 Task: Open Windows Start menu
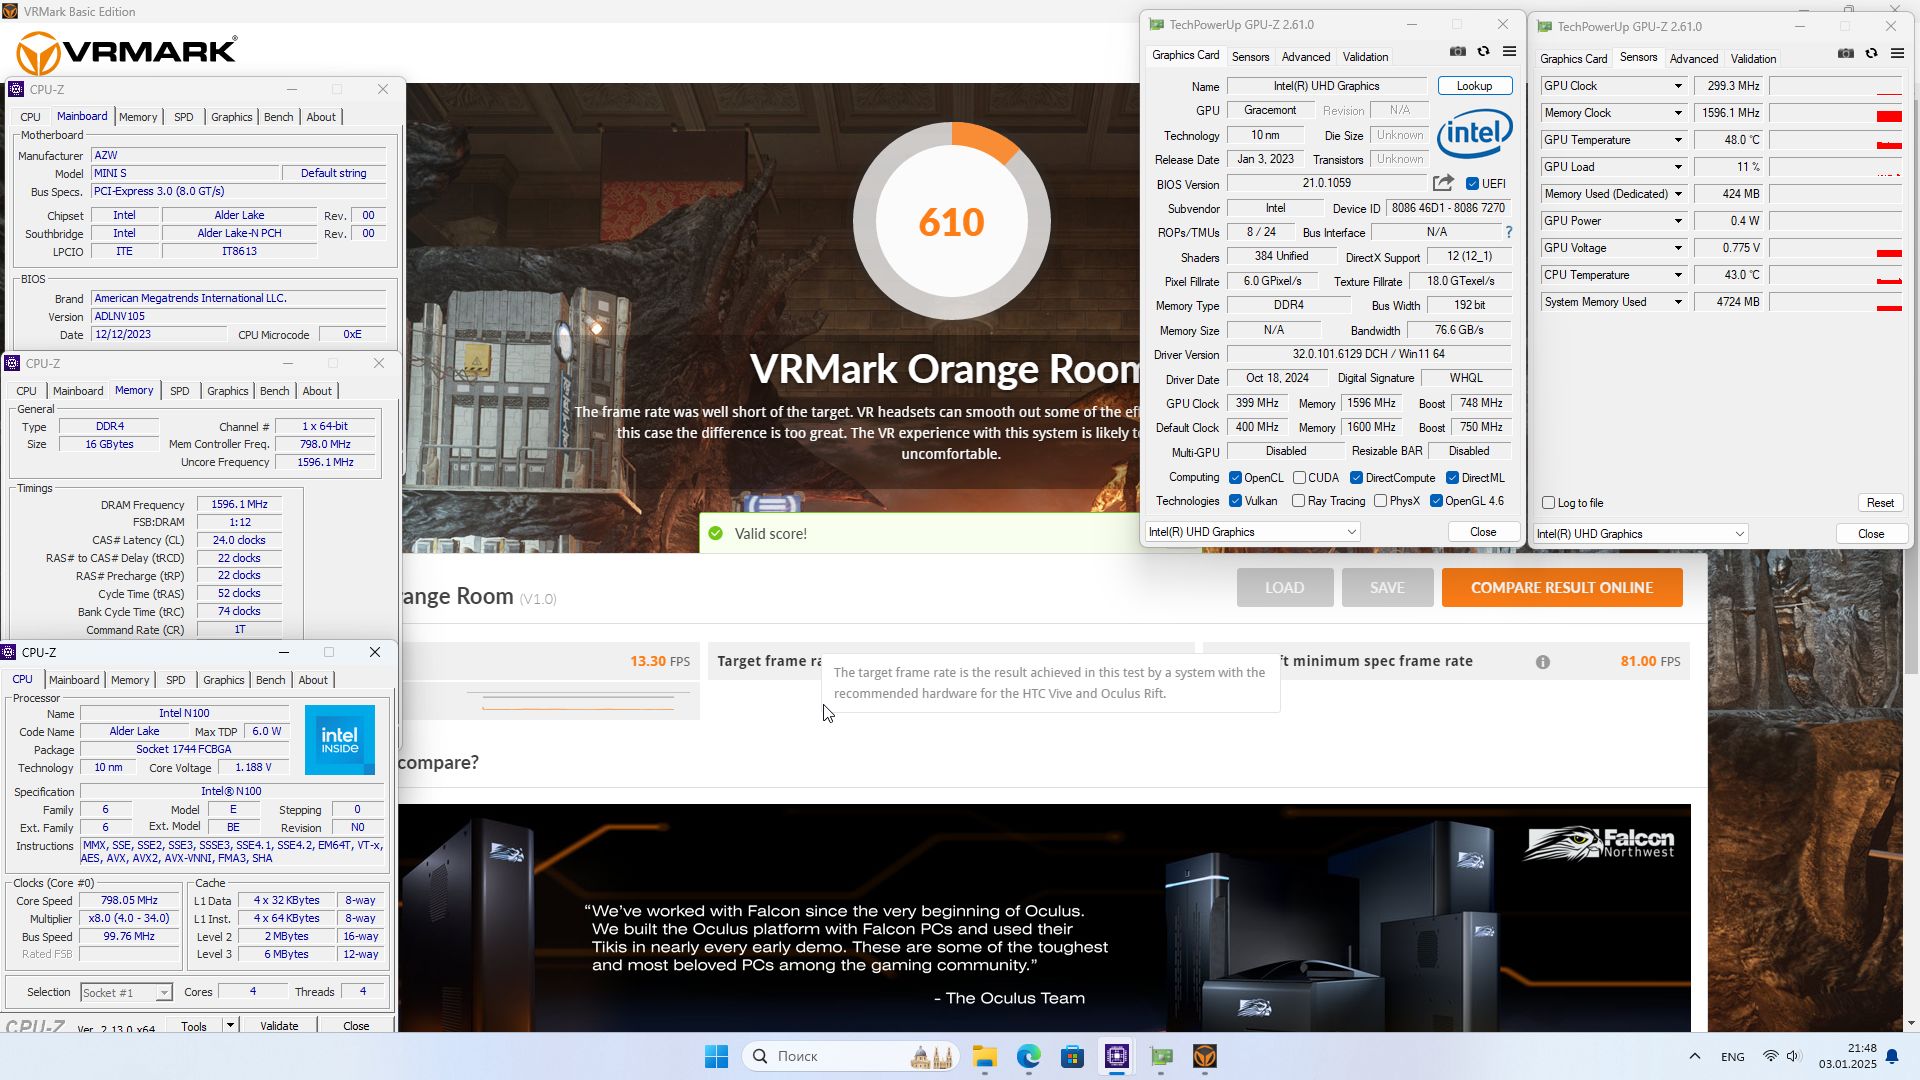[717, 1056]
